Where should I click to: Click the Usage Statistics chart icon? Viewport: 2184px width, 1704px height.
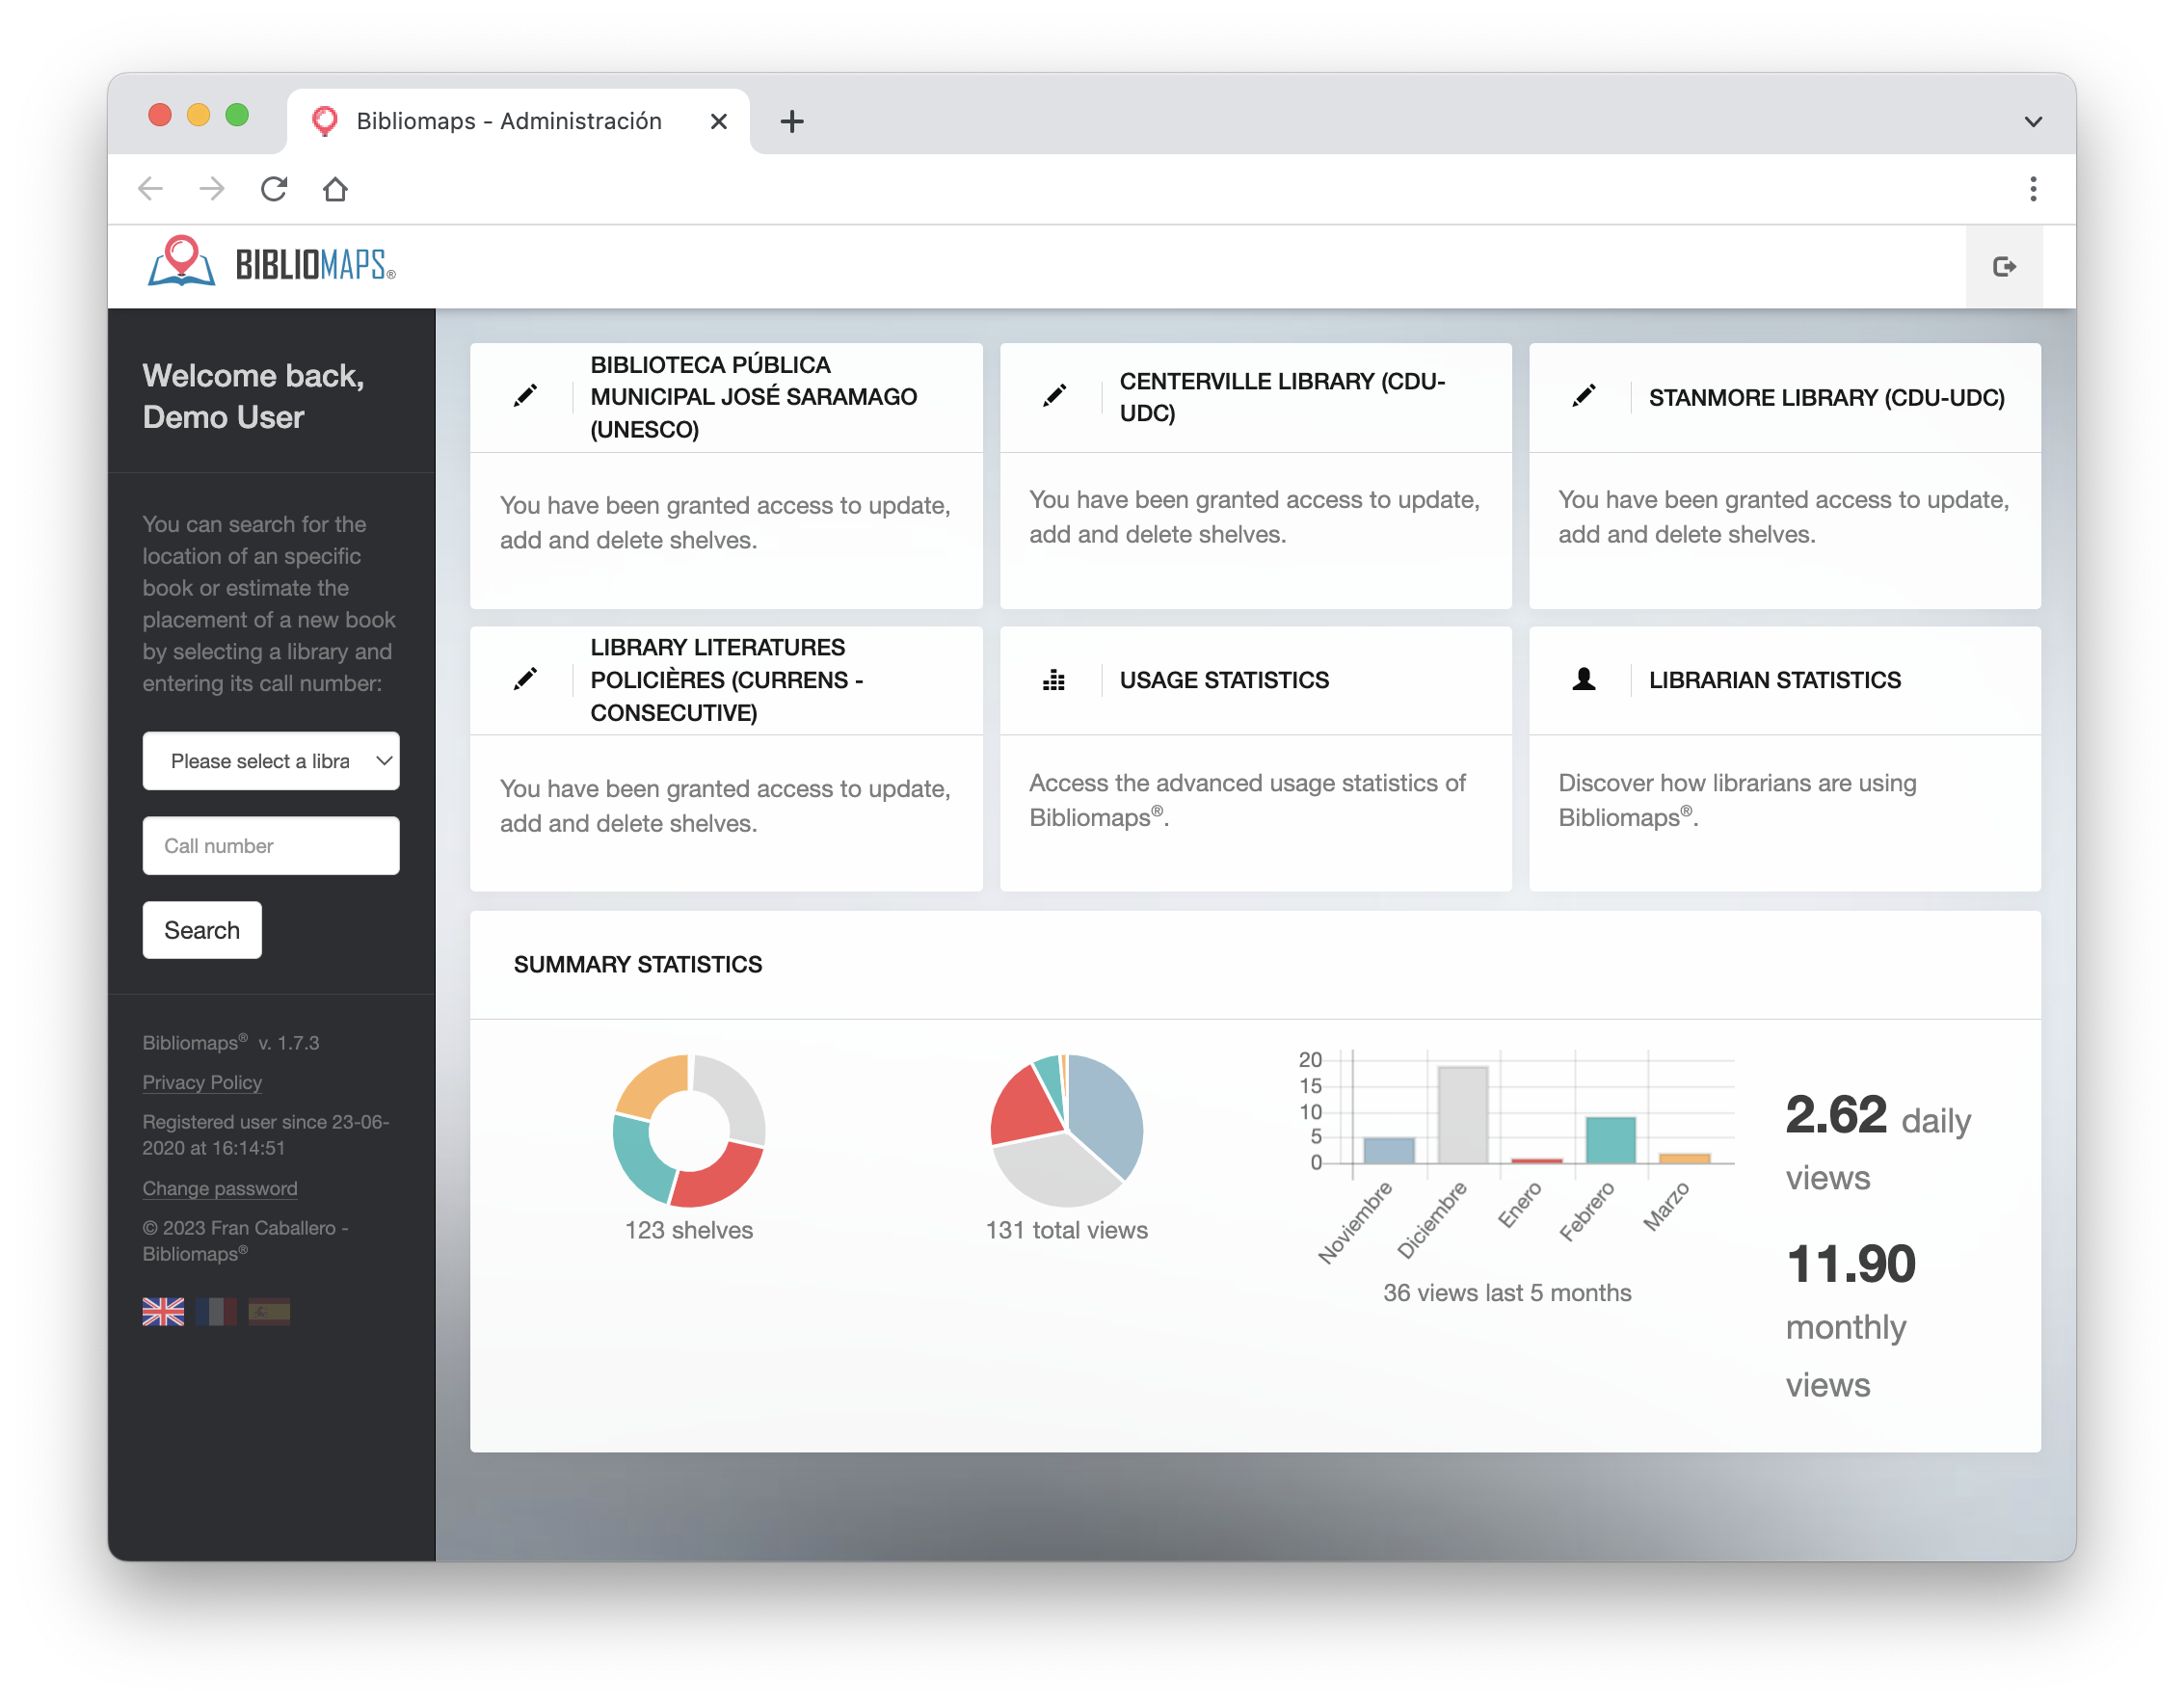[1054, 680]
